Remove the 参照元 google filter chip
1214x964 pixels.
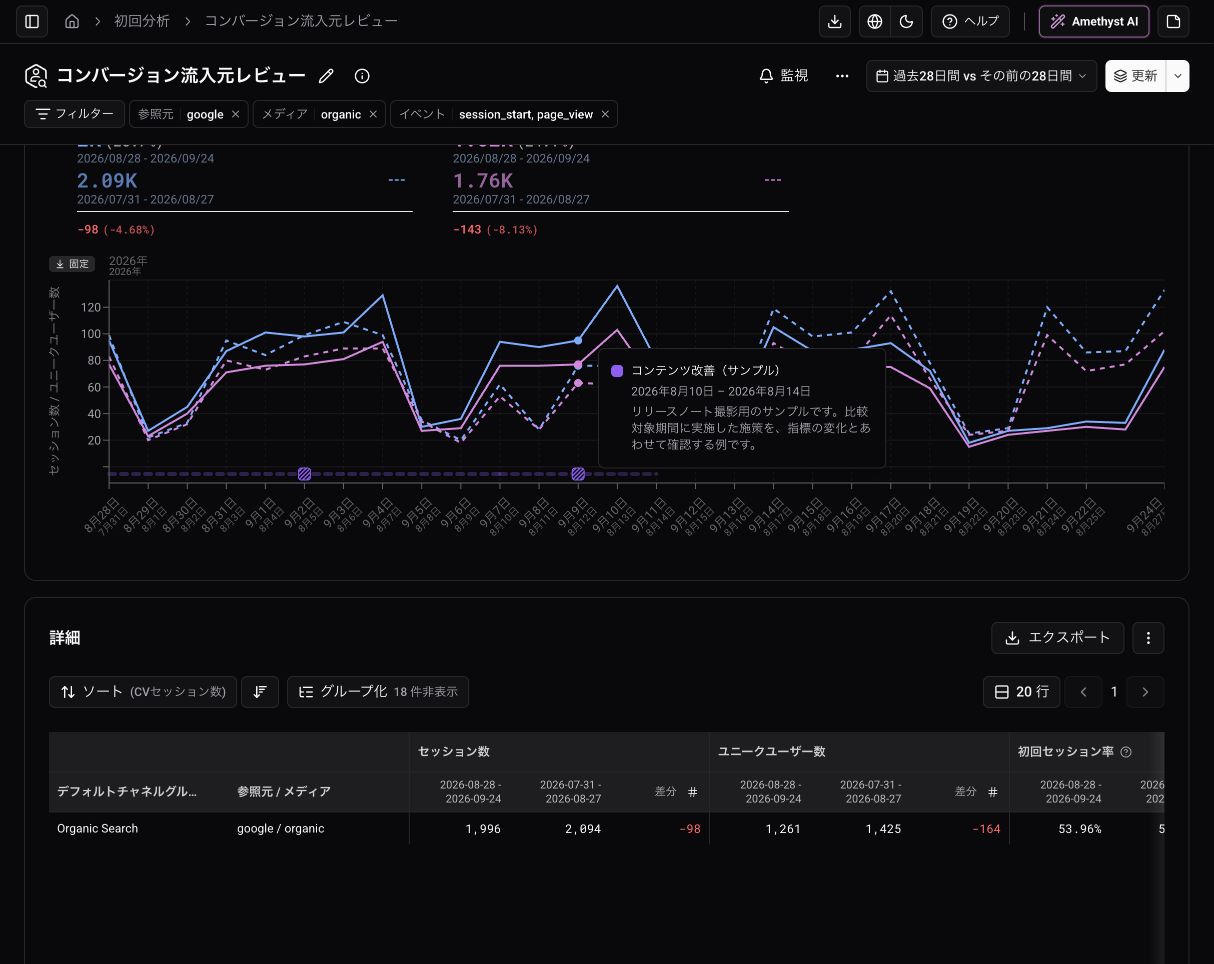coord(235,114)
